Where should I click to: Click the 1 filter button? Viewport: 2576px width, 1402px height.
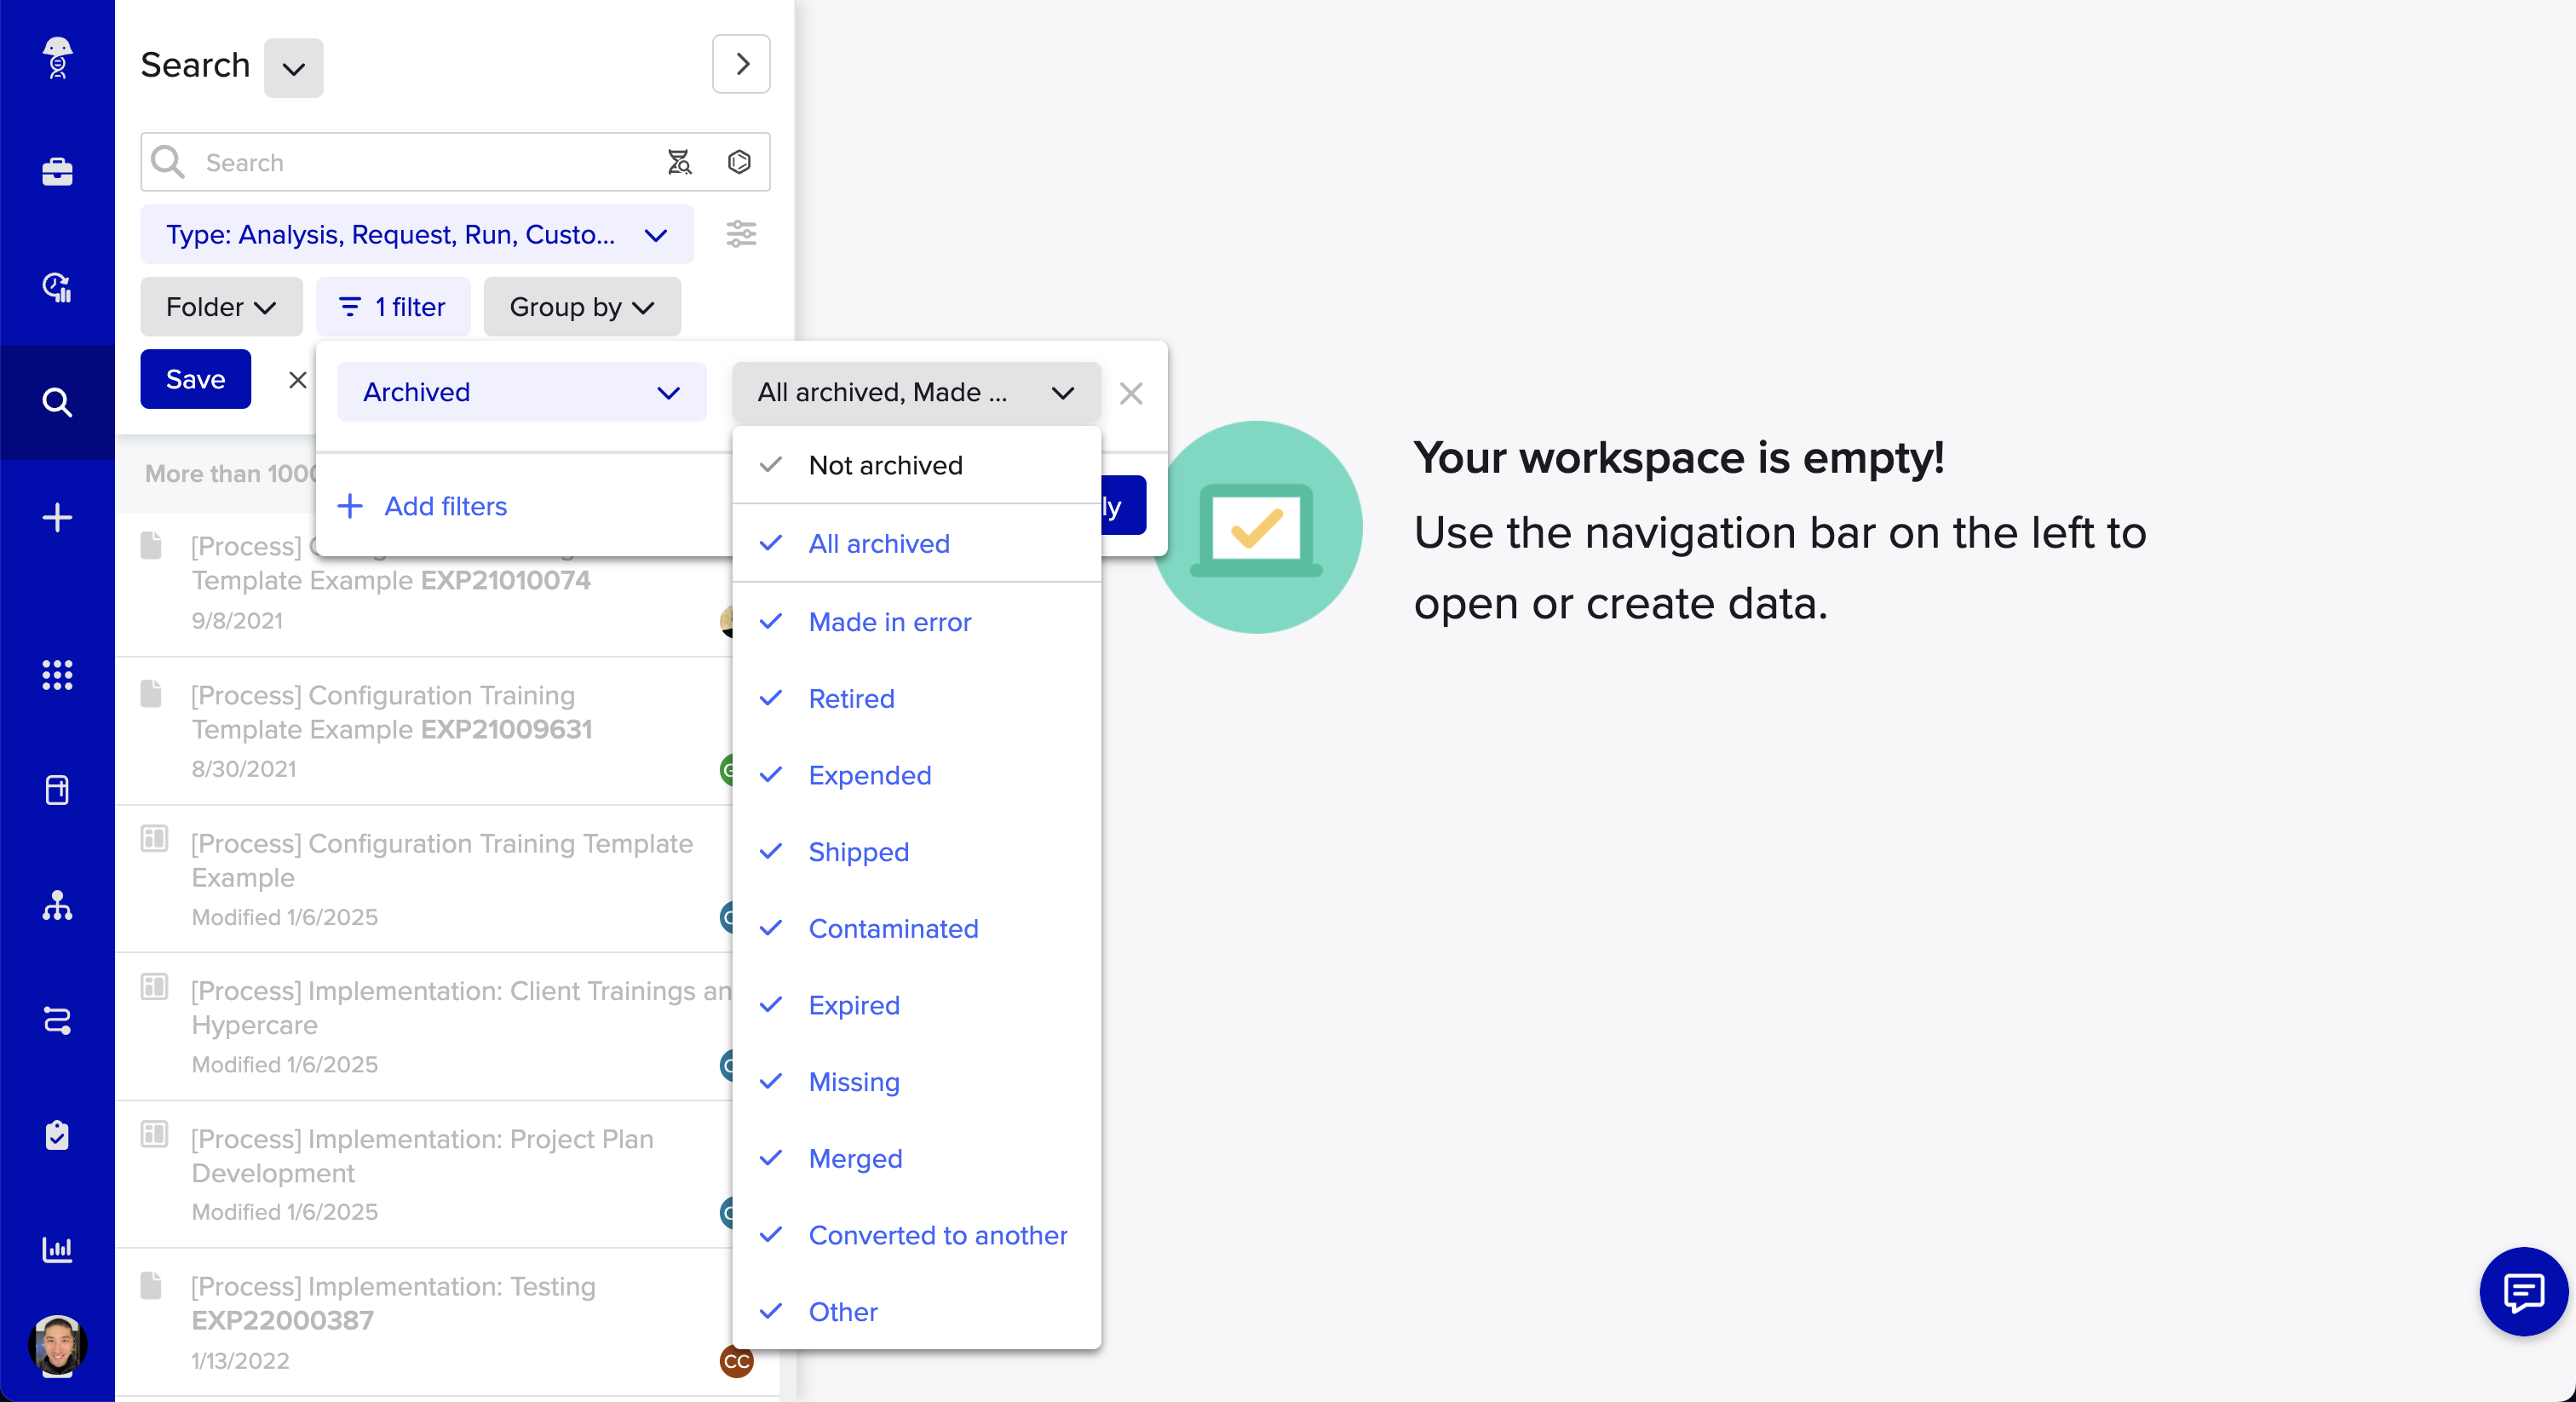click(393, 306)
